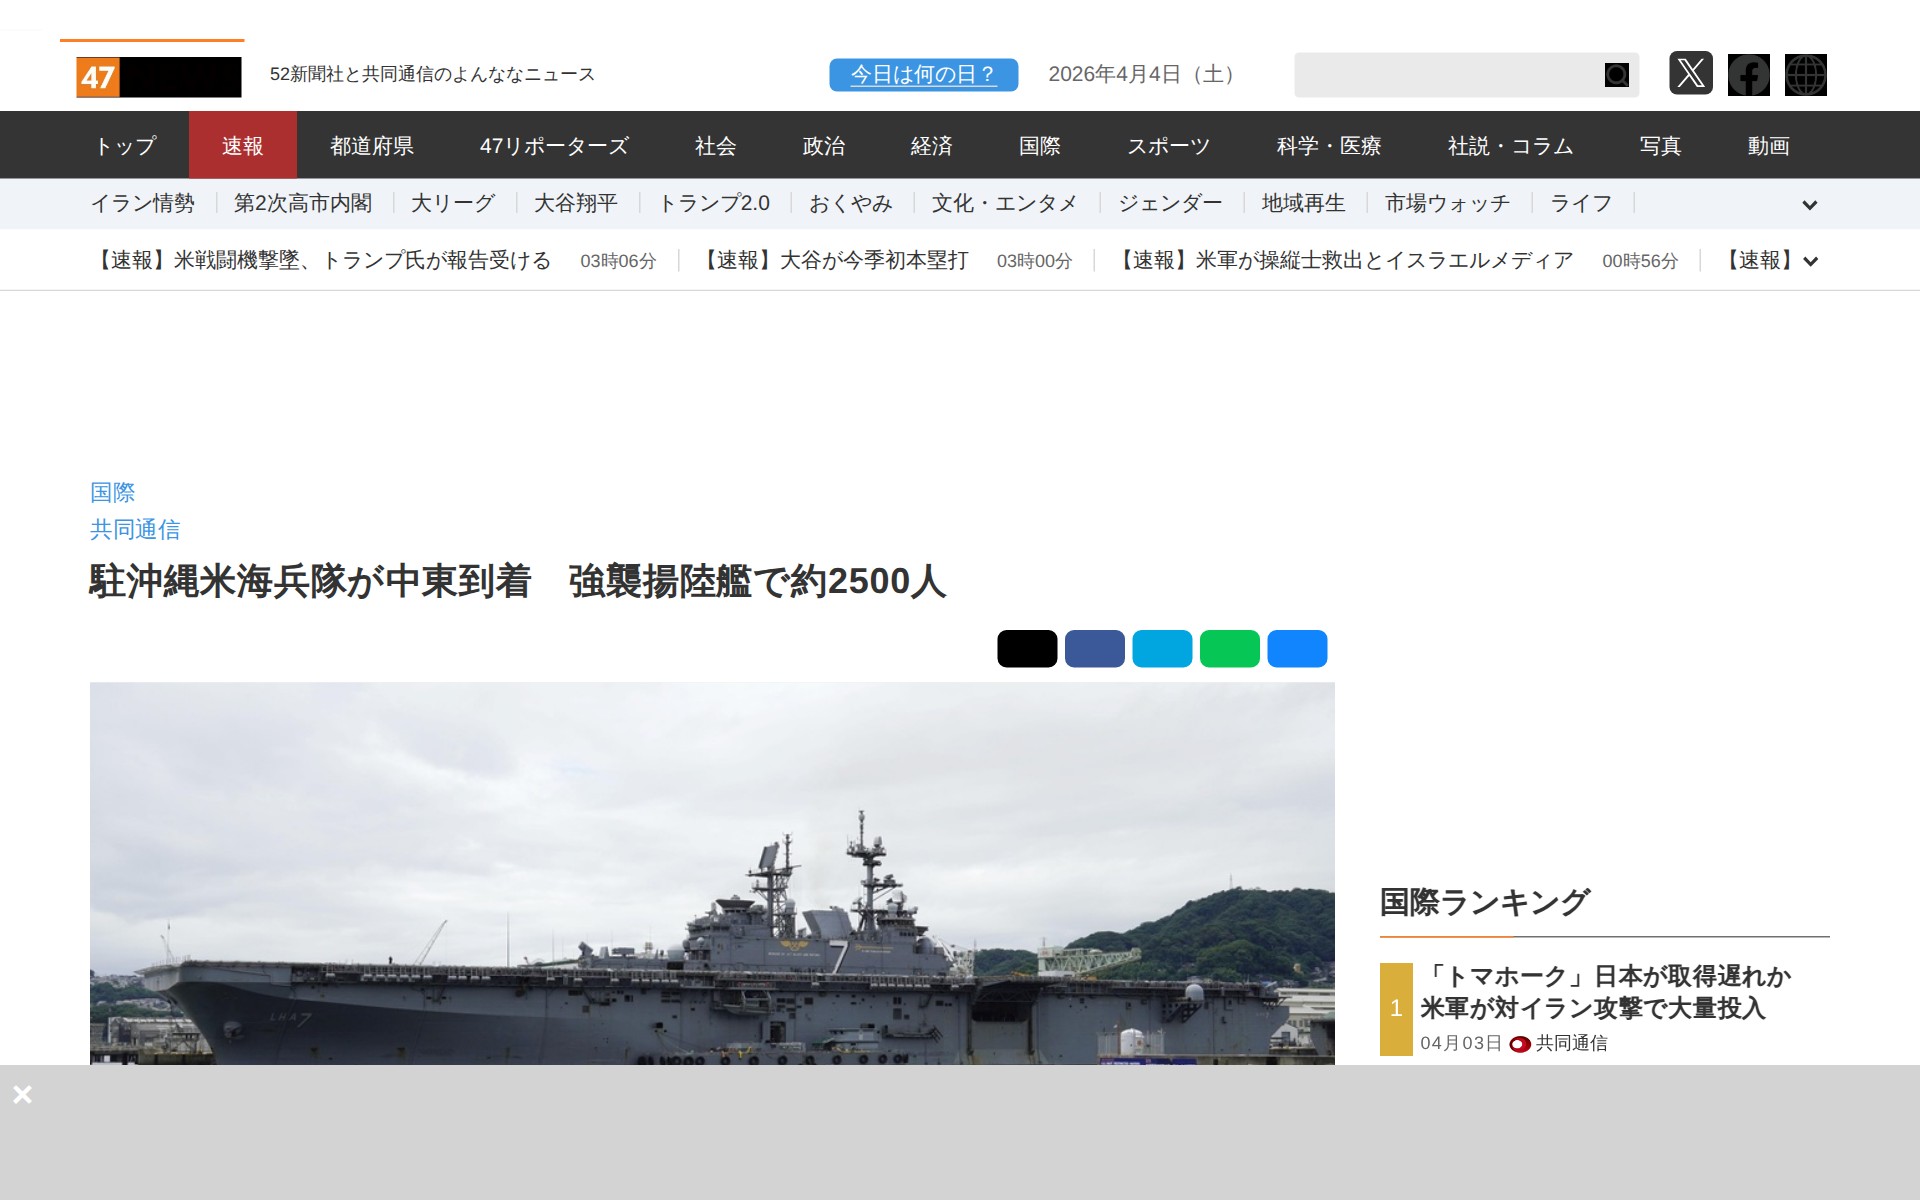Share article via green LINE button
Viewport: 1920px width, 1200px height.
1229,648
